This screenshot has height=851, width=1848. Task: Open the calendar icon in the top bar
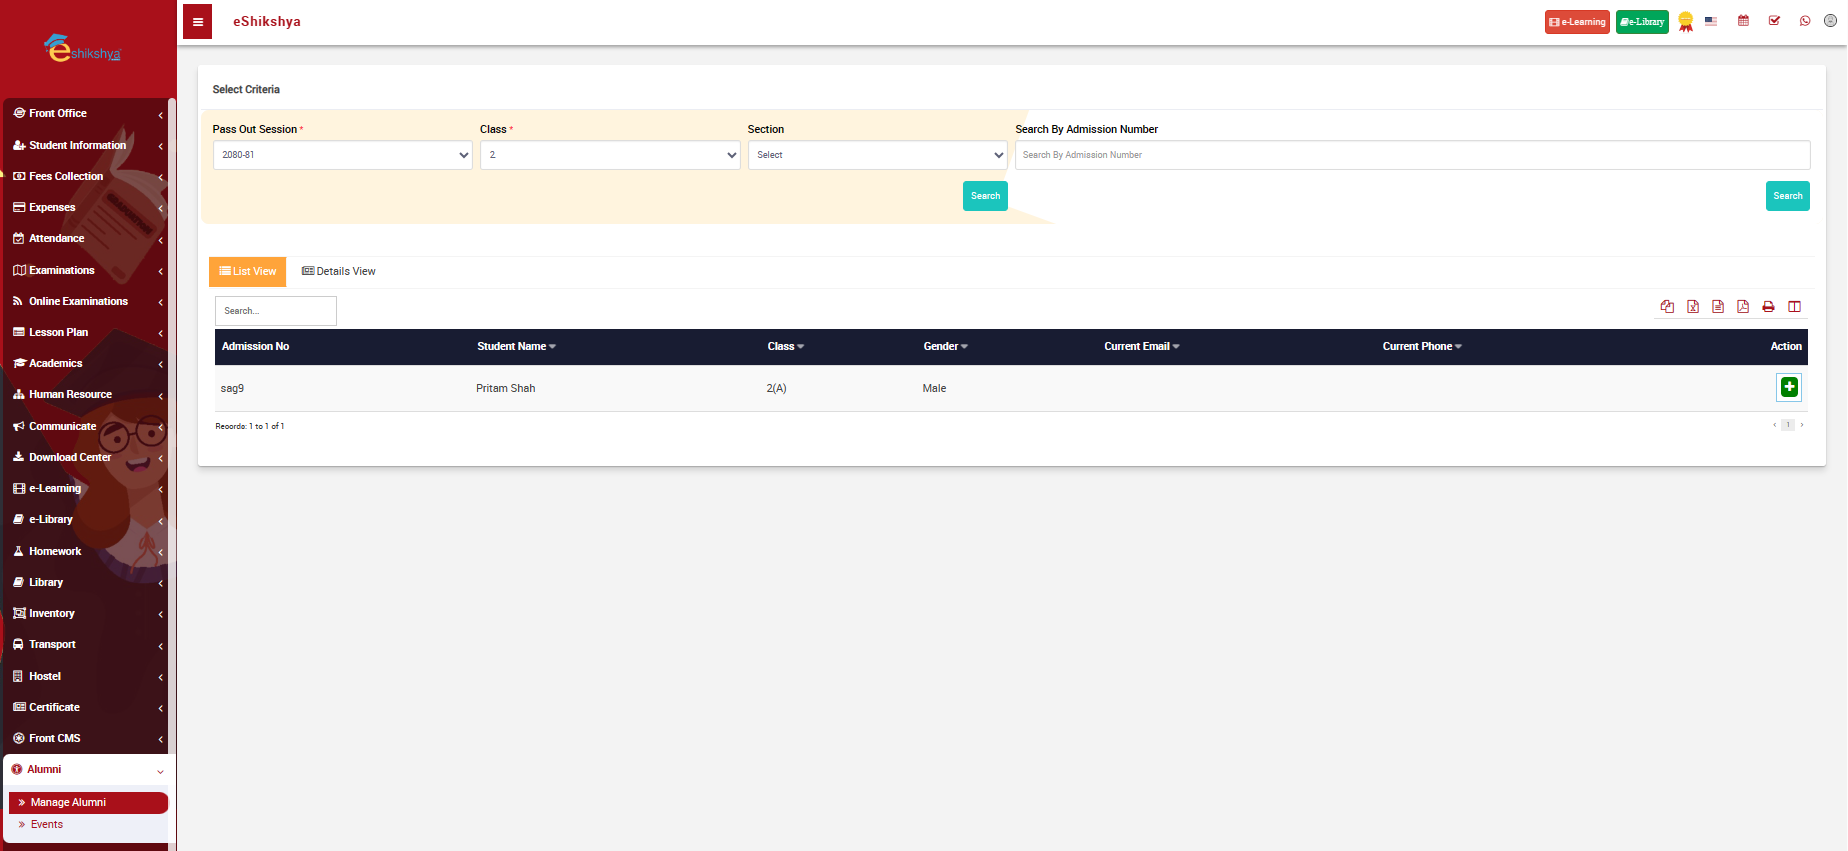[x=1743, y=21]
